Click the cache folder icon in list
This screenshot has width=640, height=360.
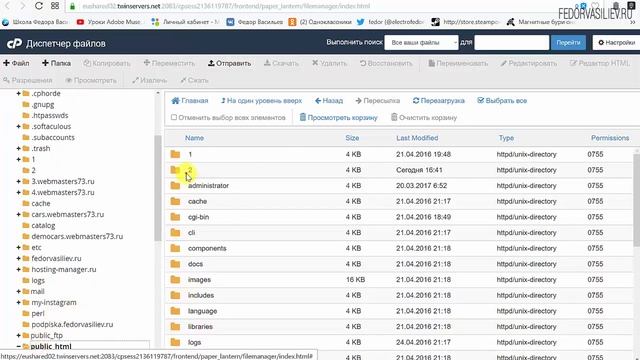(176, 201)
